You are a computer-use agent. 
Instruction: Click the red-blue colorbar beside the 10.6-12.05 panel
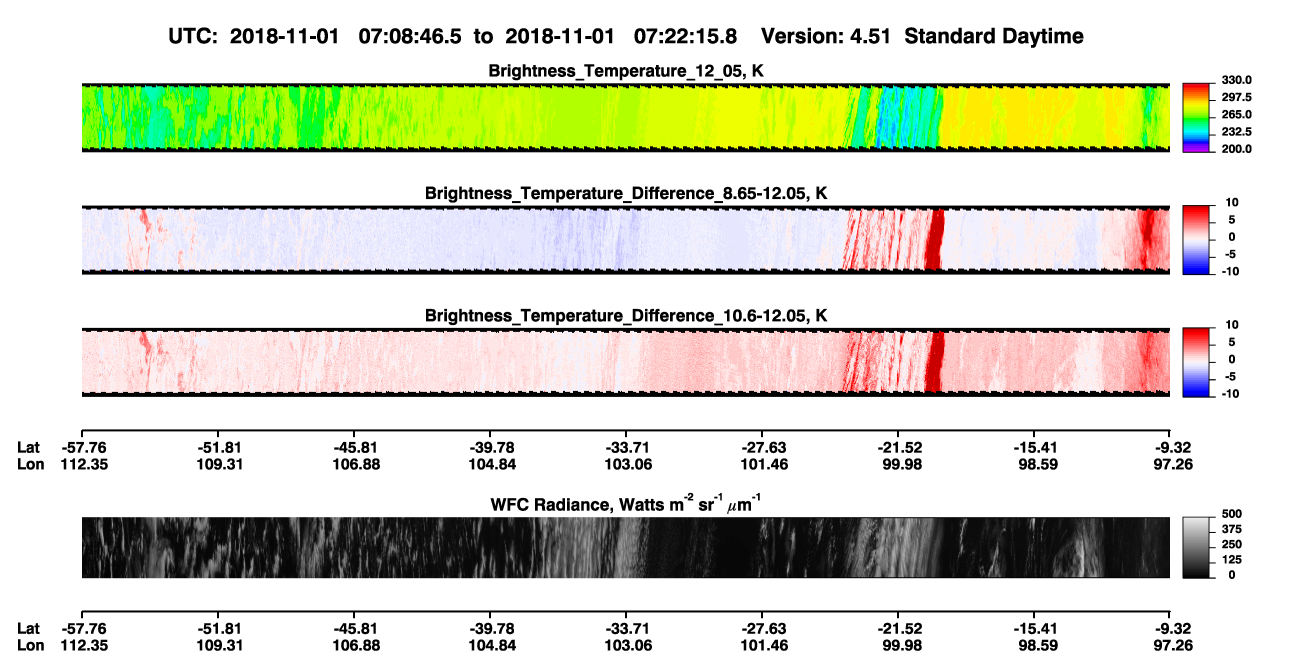tap(1197, 362)
